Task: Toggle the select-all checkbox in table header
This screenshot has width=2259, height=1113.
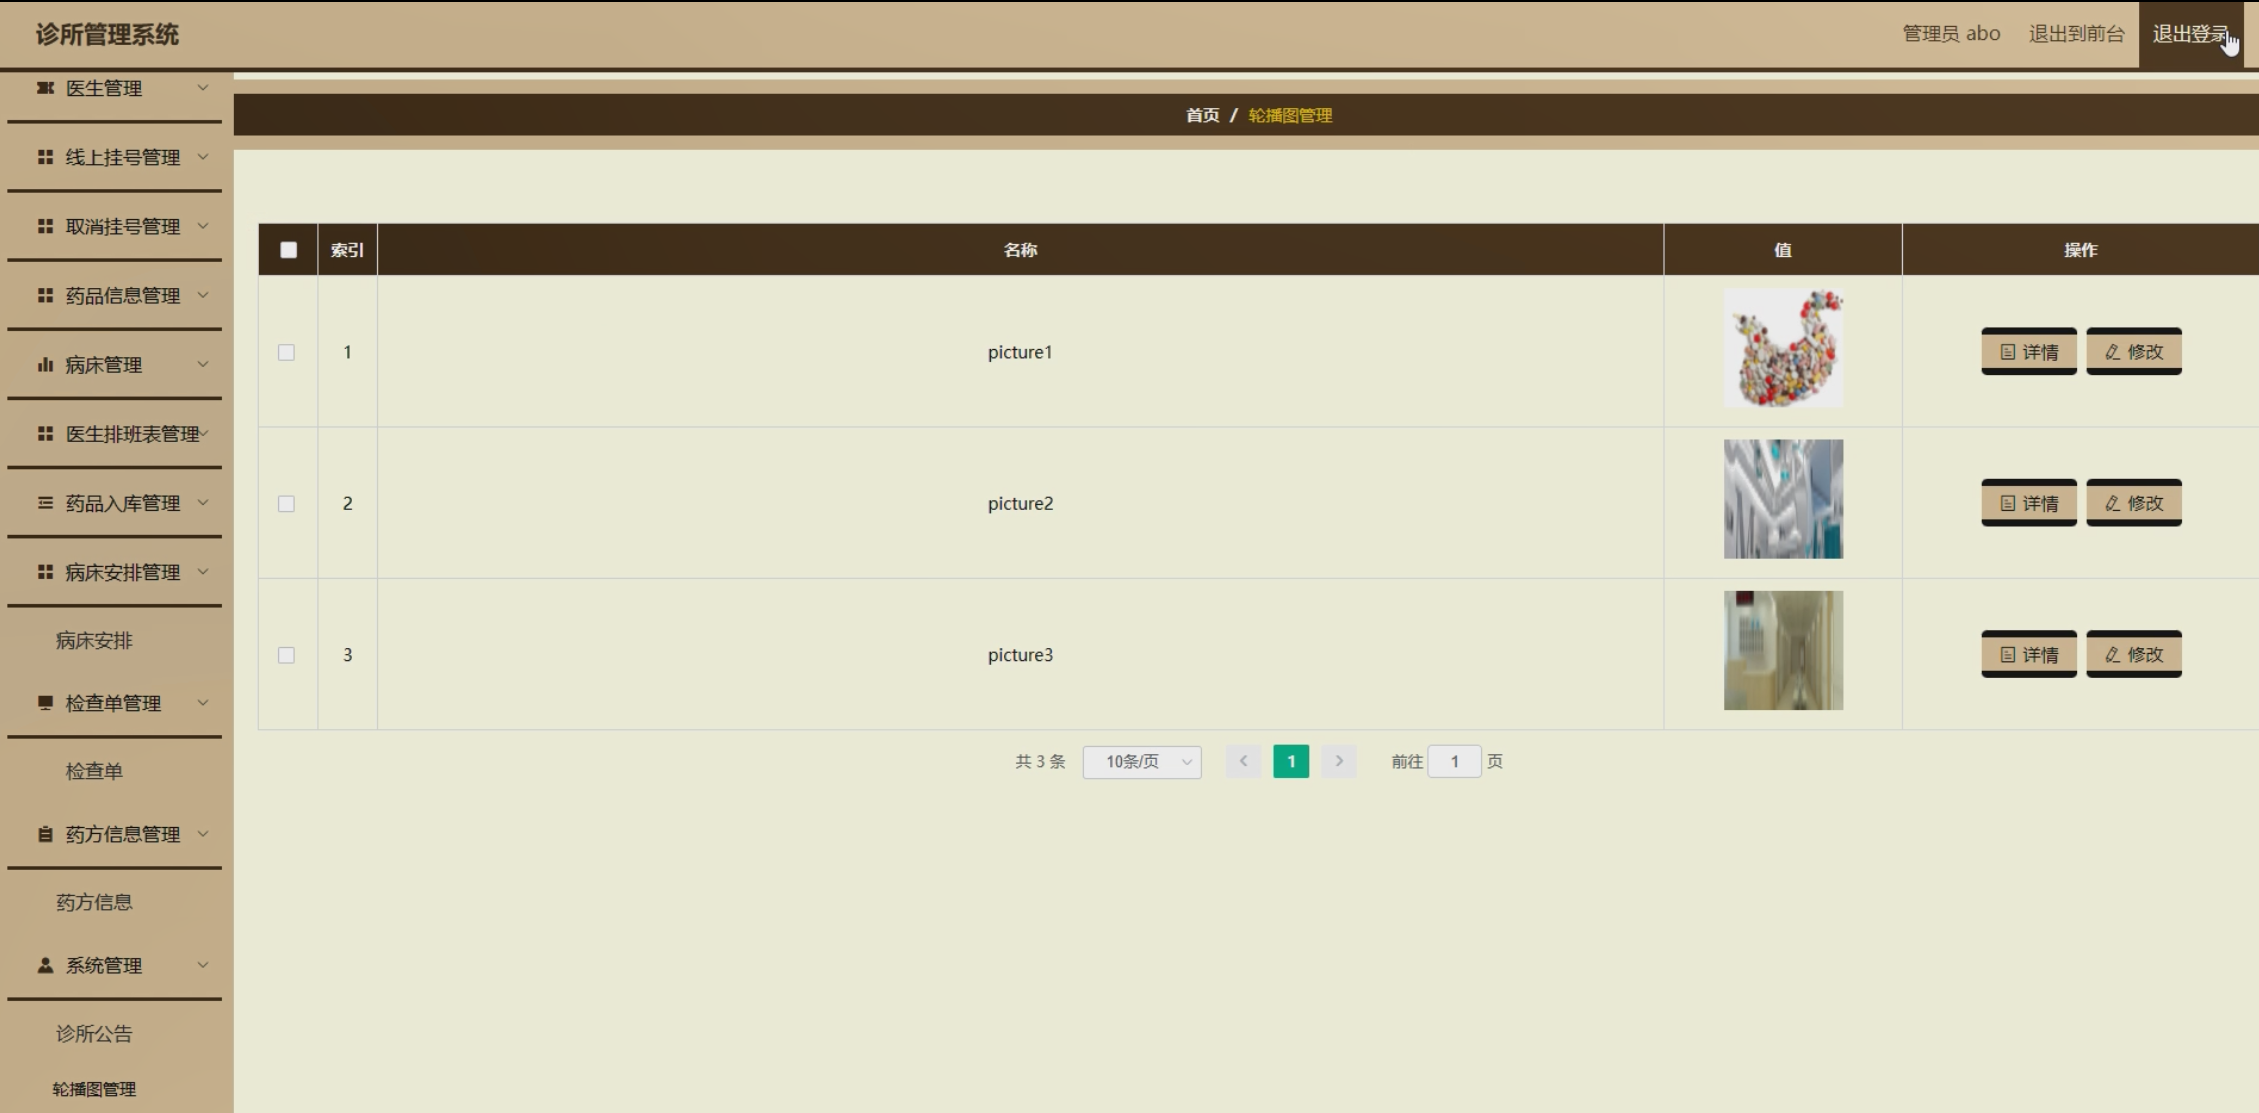Action: tap(288, 250)
